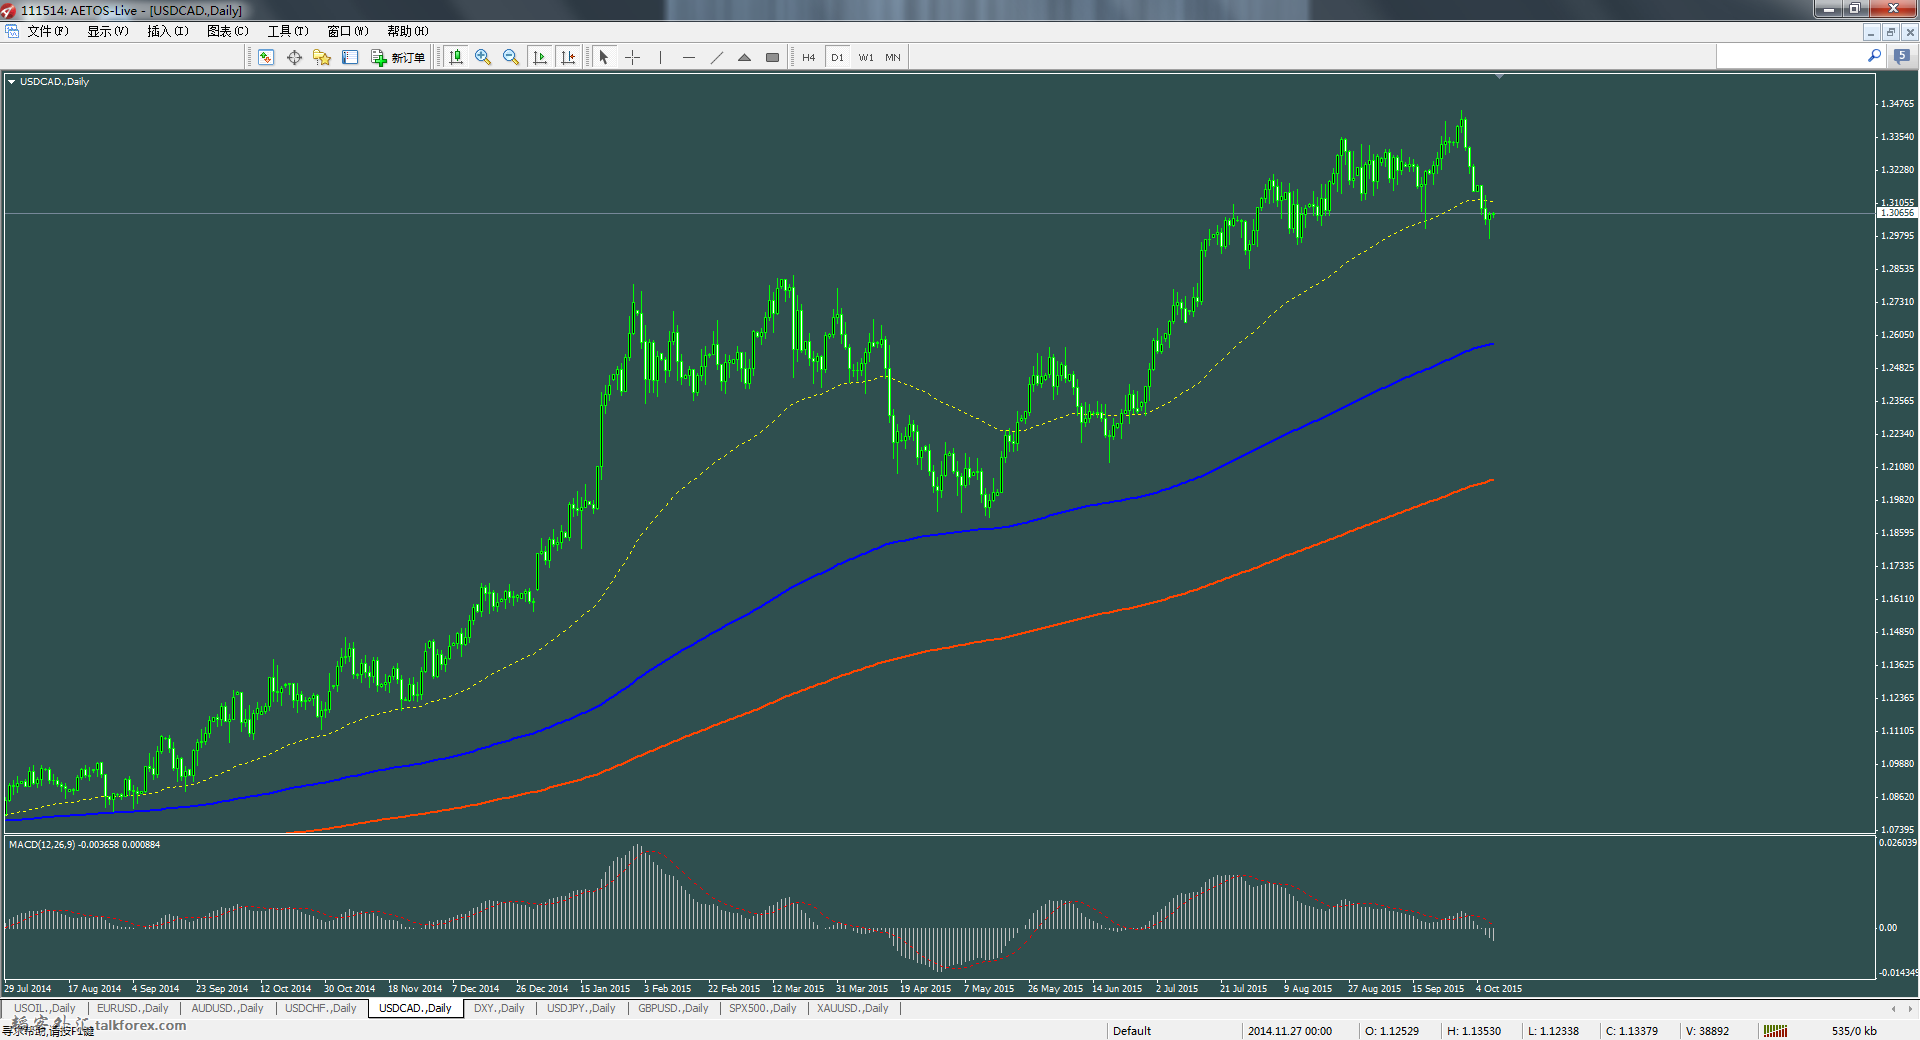
Task: Switch to SPX500.,Daily chart tab
Action: pyautogui.click(x=763, y=1008)
